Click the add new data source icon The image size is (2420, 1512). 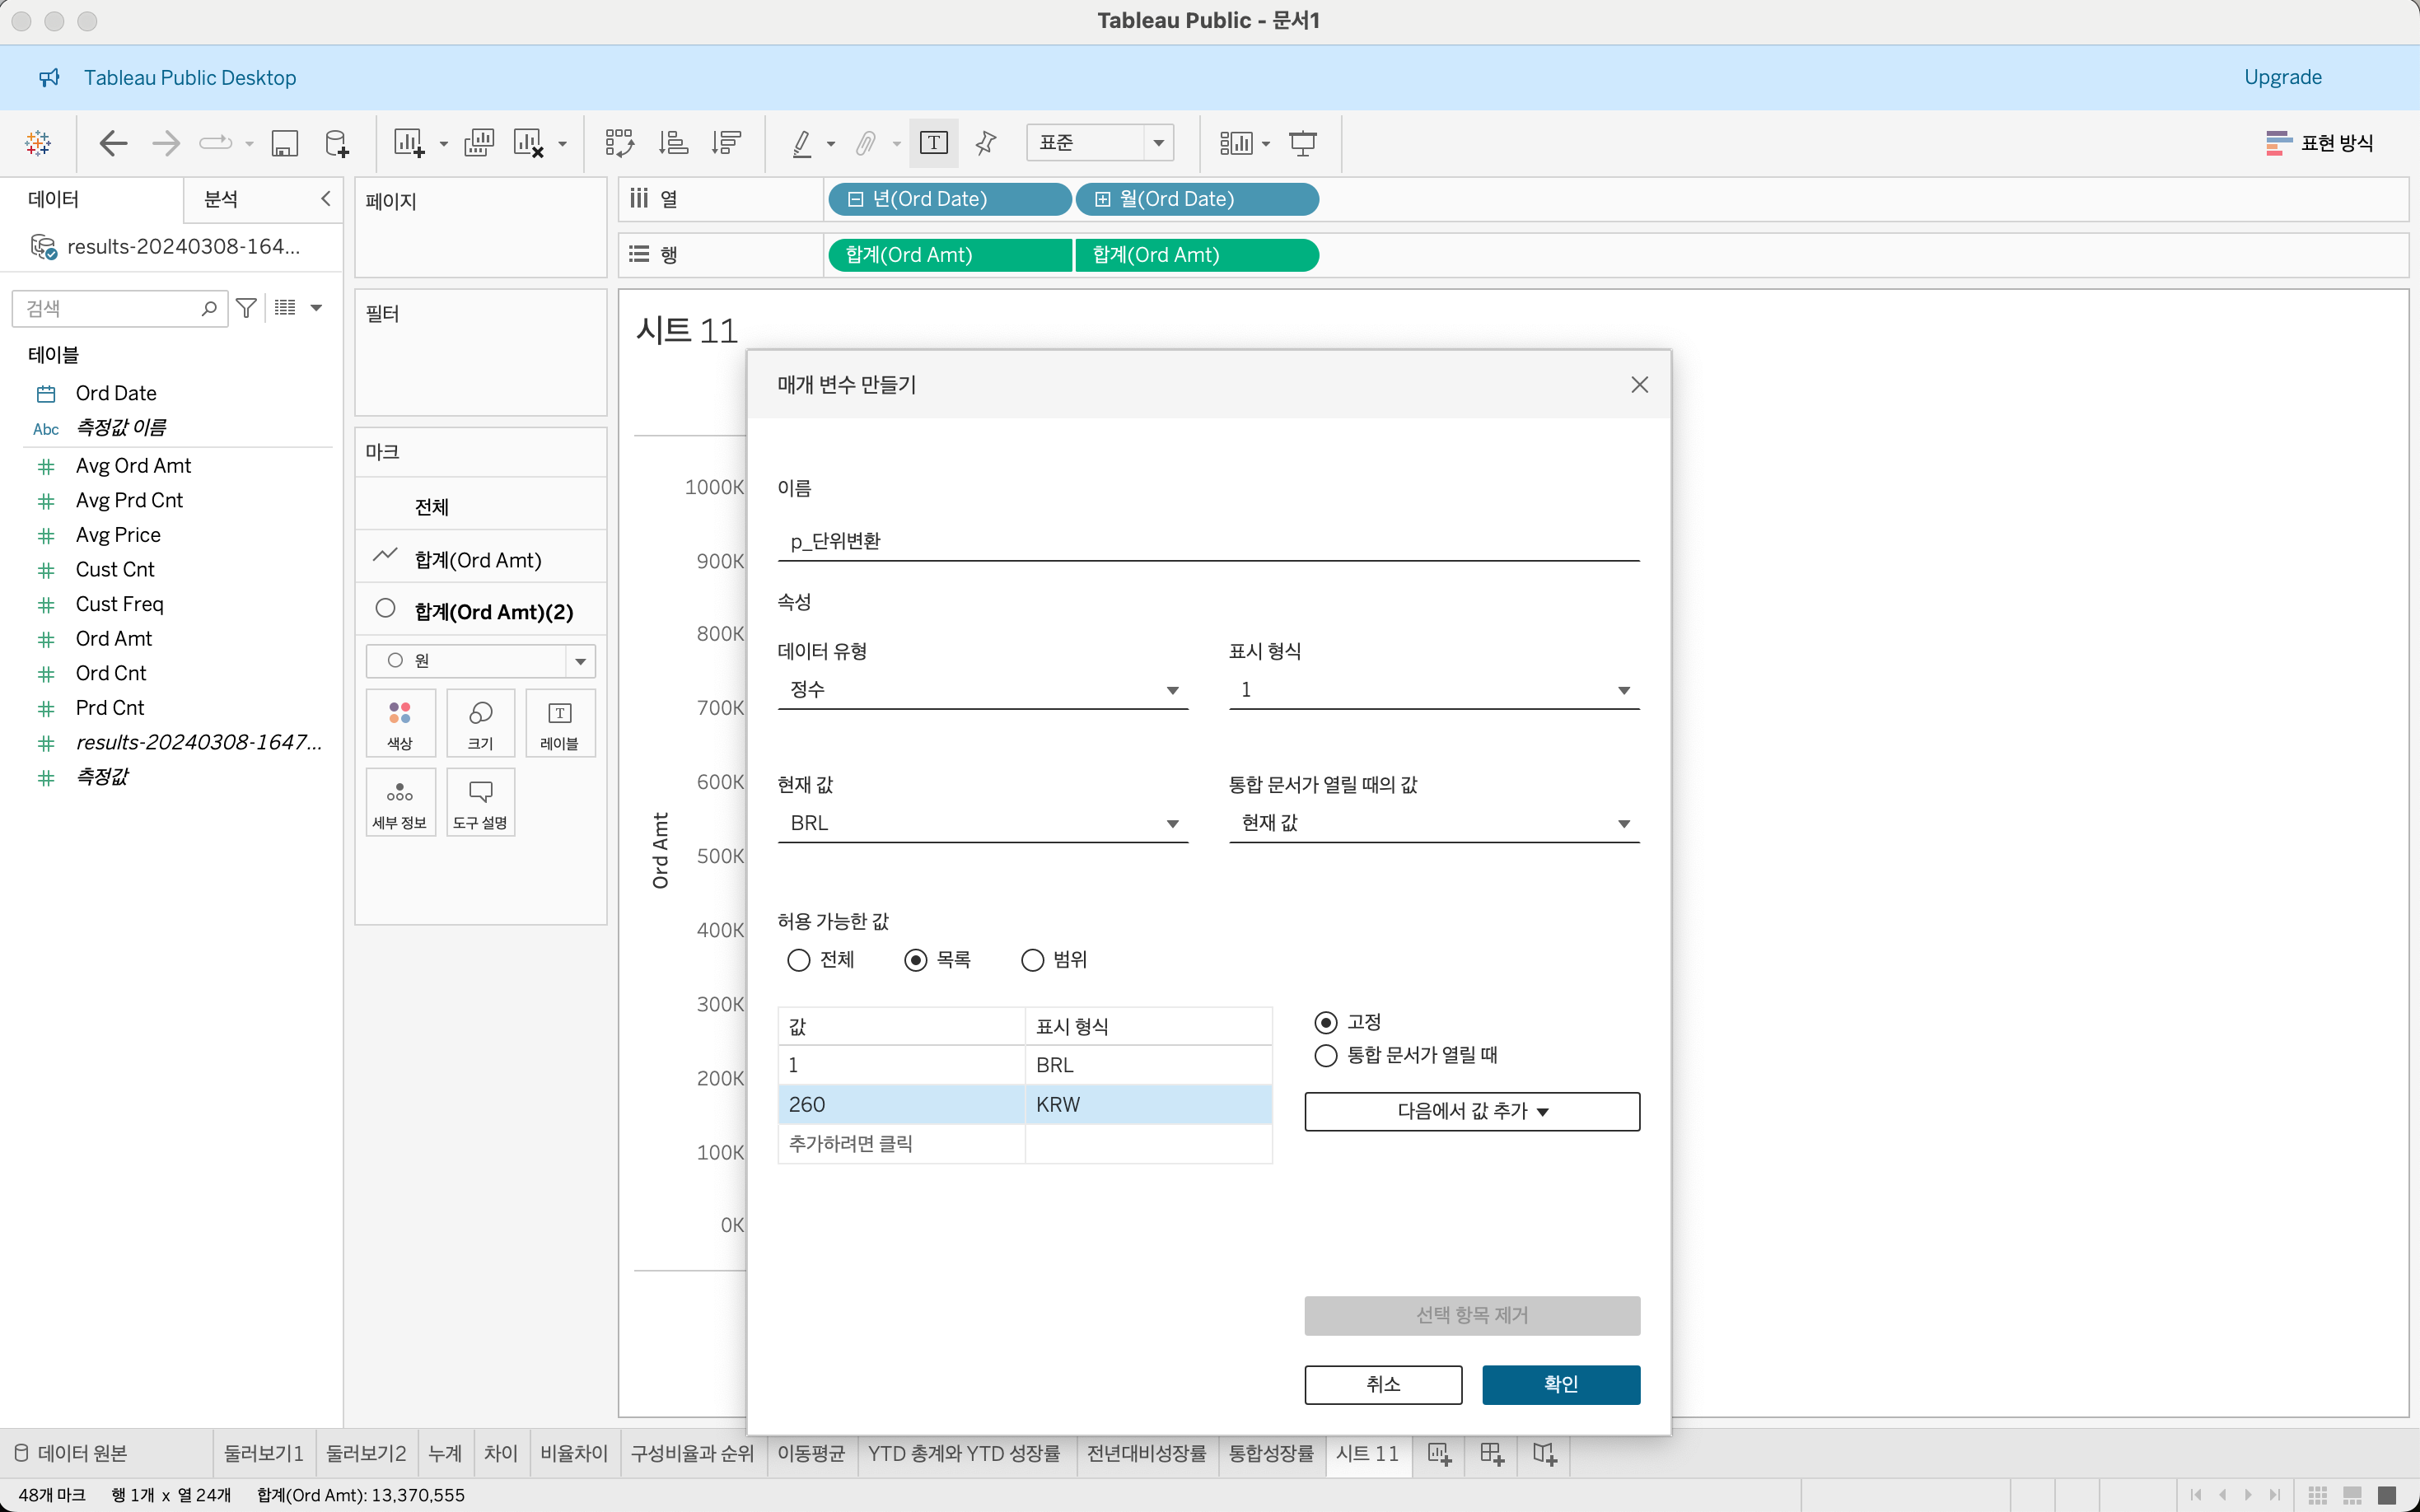pos(337,143)
